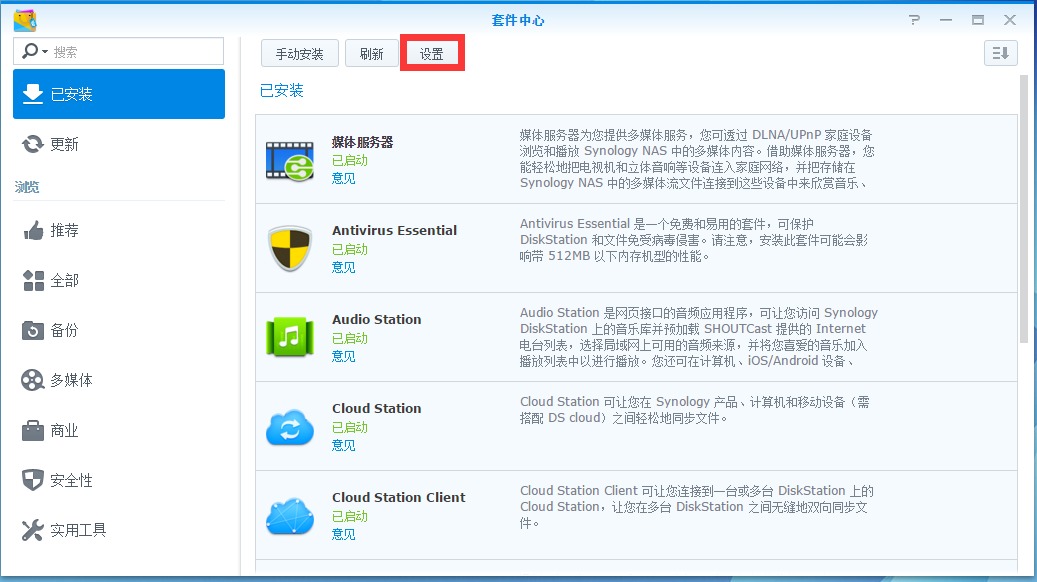Click the 更新 circular arrows icon
1037x582 pixels.
pyautogui.click(x=32, y=144)
